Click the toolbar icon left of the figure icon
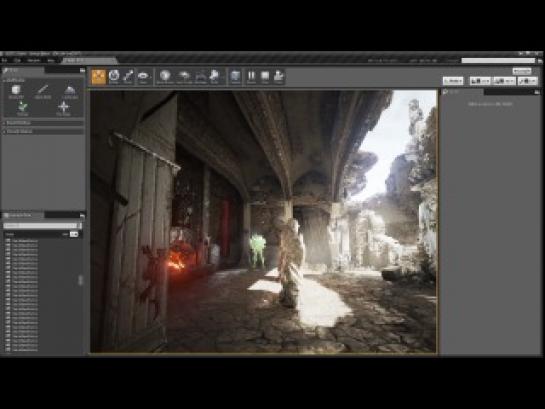This screenshot has height=409, width=545. [201, 76]
